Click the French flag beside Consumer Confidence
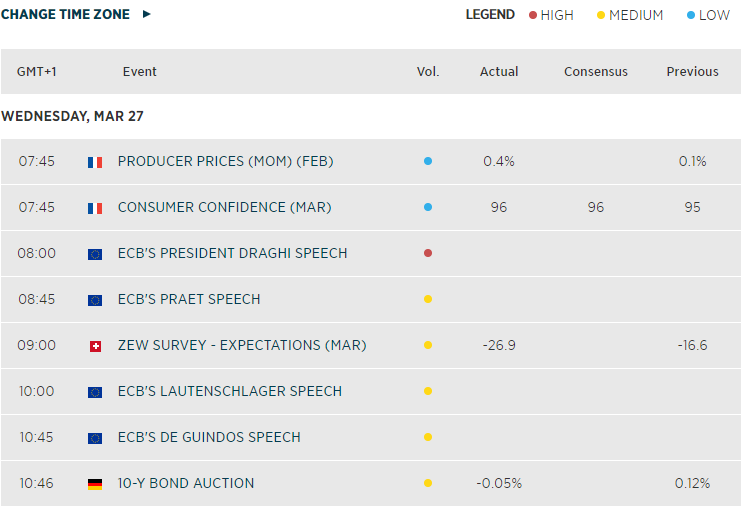Viewport: 741px width, 507px height. (x=95, y=208)
